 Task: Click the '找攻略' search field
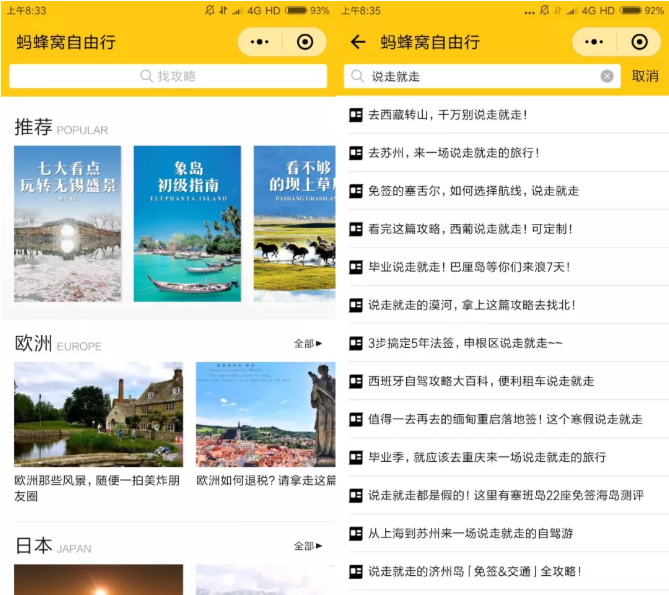click(168, 76)
